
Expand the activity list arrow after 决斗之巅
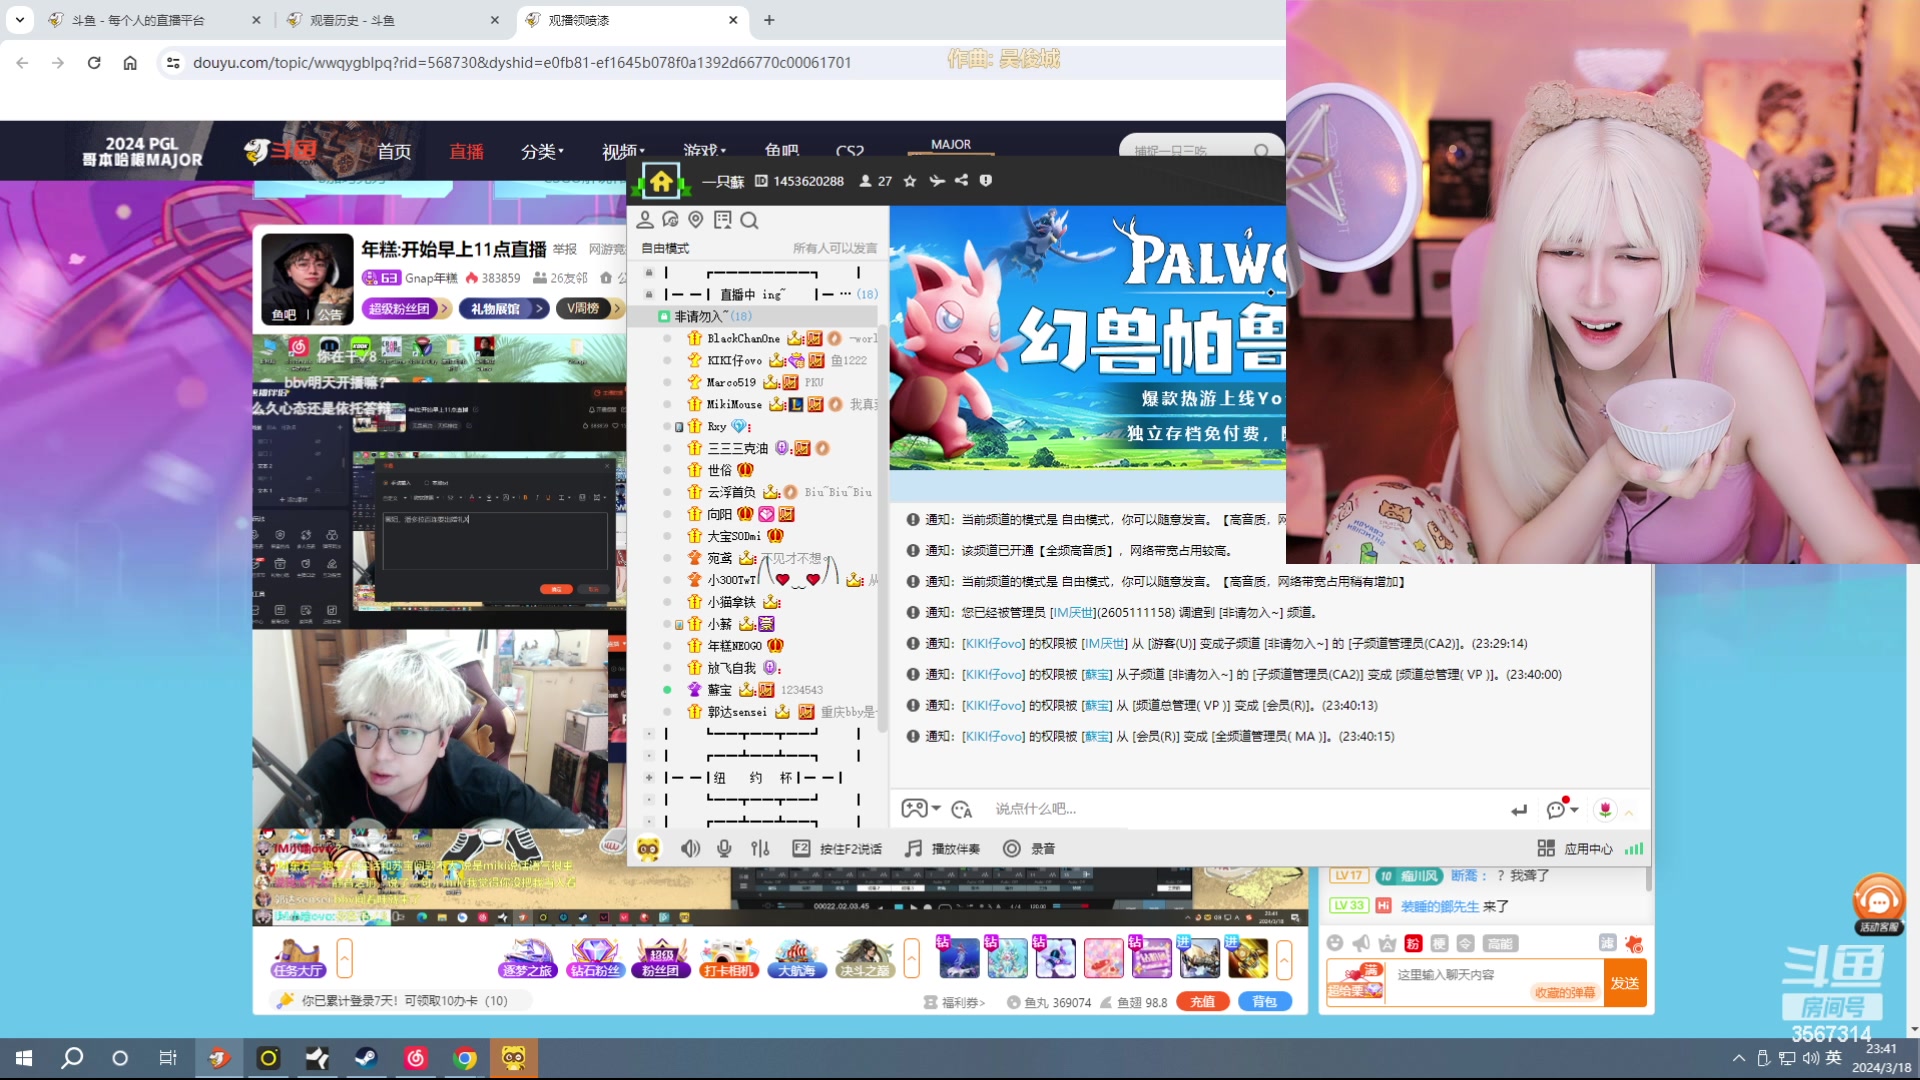pos(912,958)
